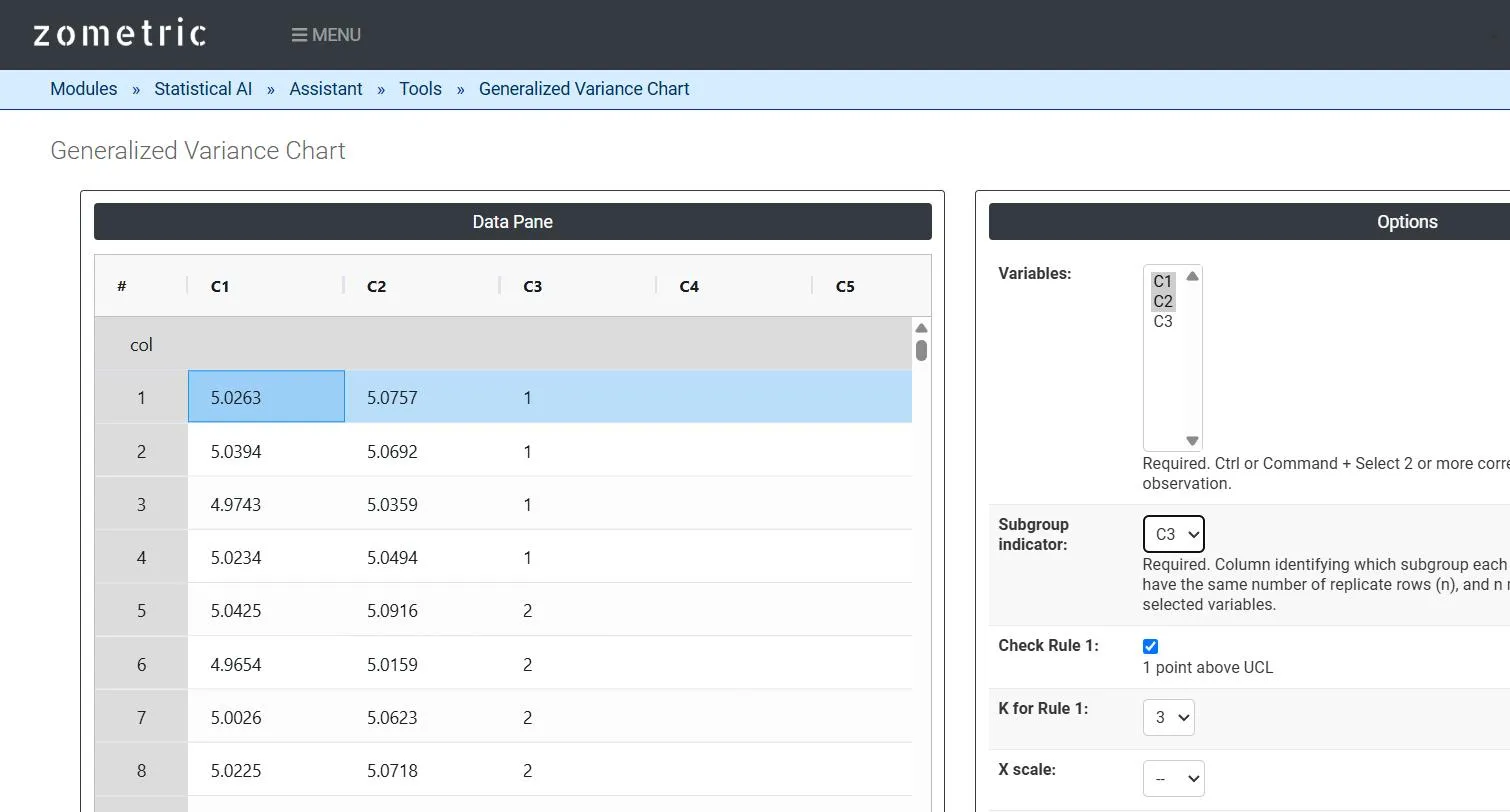The width and height of the screenshot is (1510, 812).
Task: Open K for Rule 1 dropdown
Action: pyautogui.click(x=1168, y=717)
